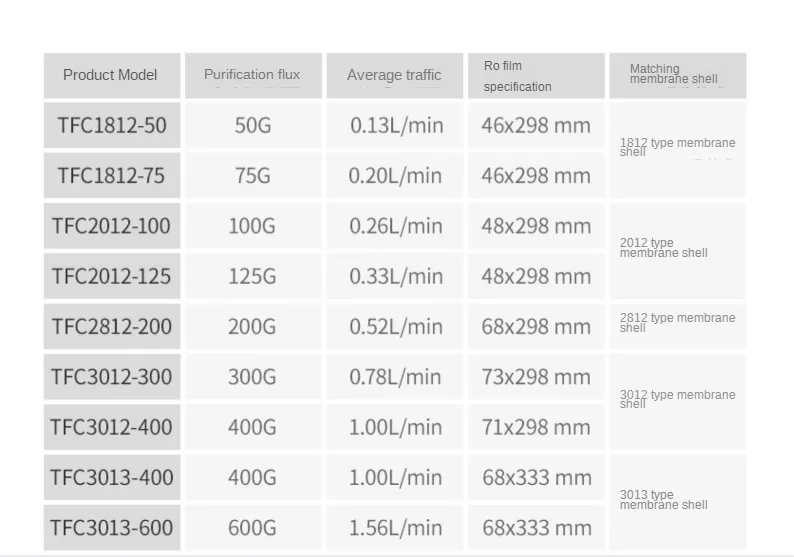Click the 600G purification flux value
The image size is (794, 557).
point(253,527)
